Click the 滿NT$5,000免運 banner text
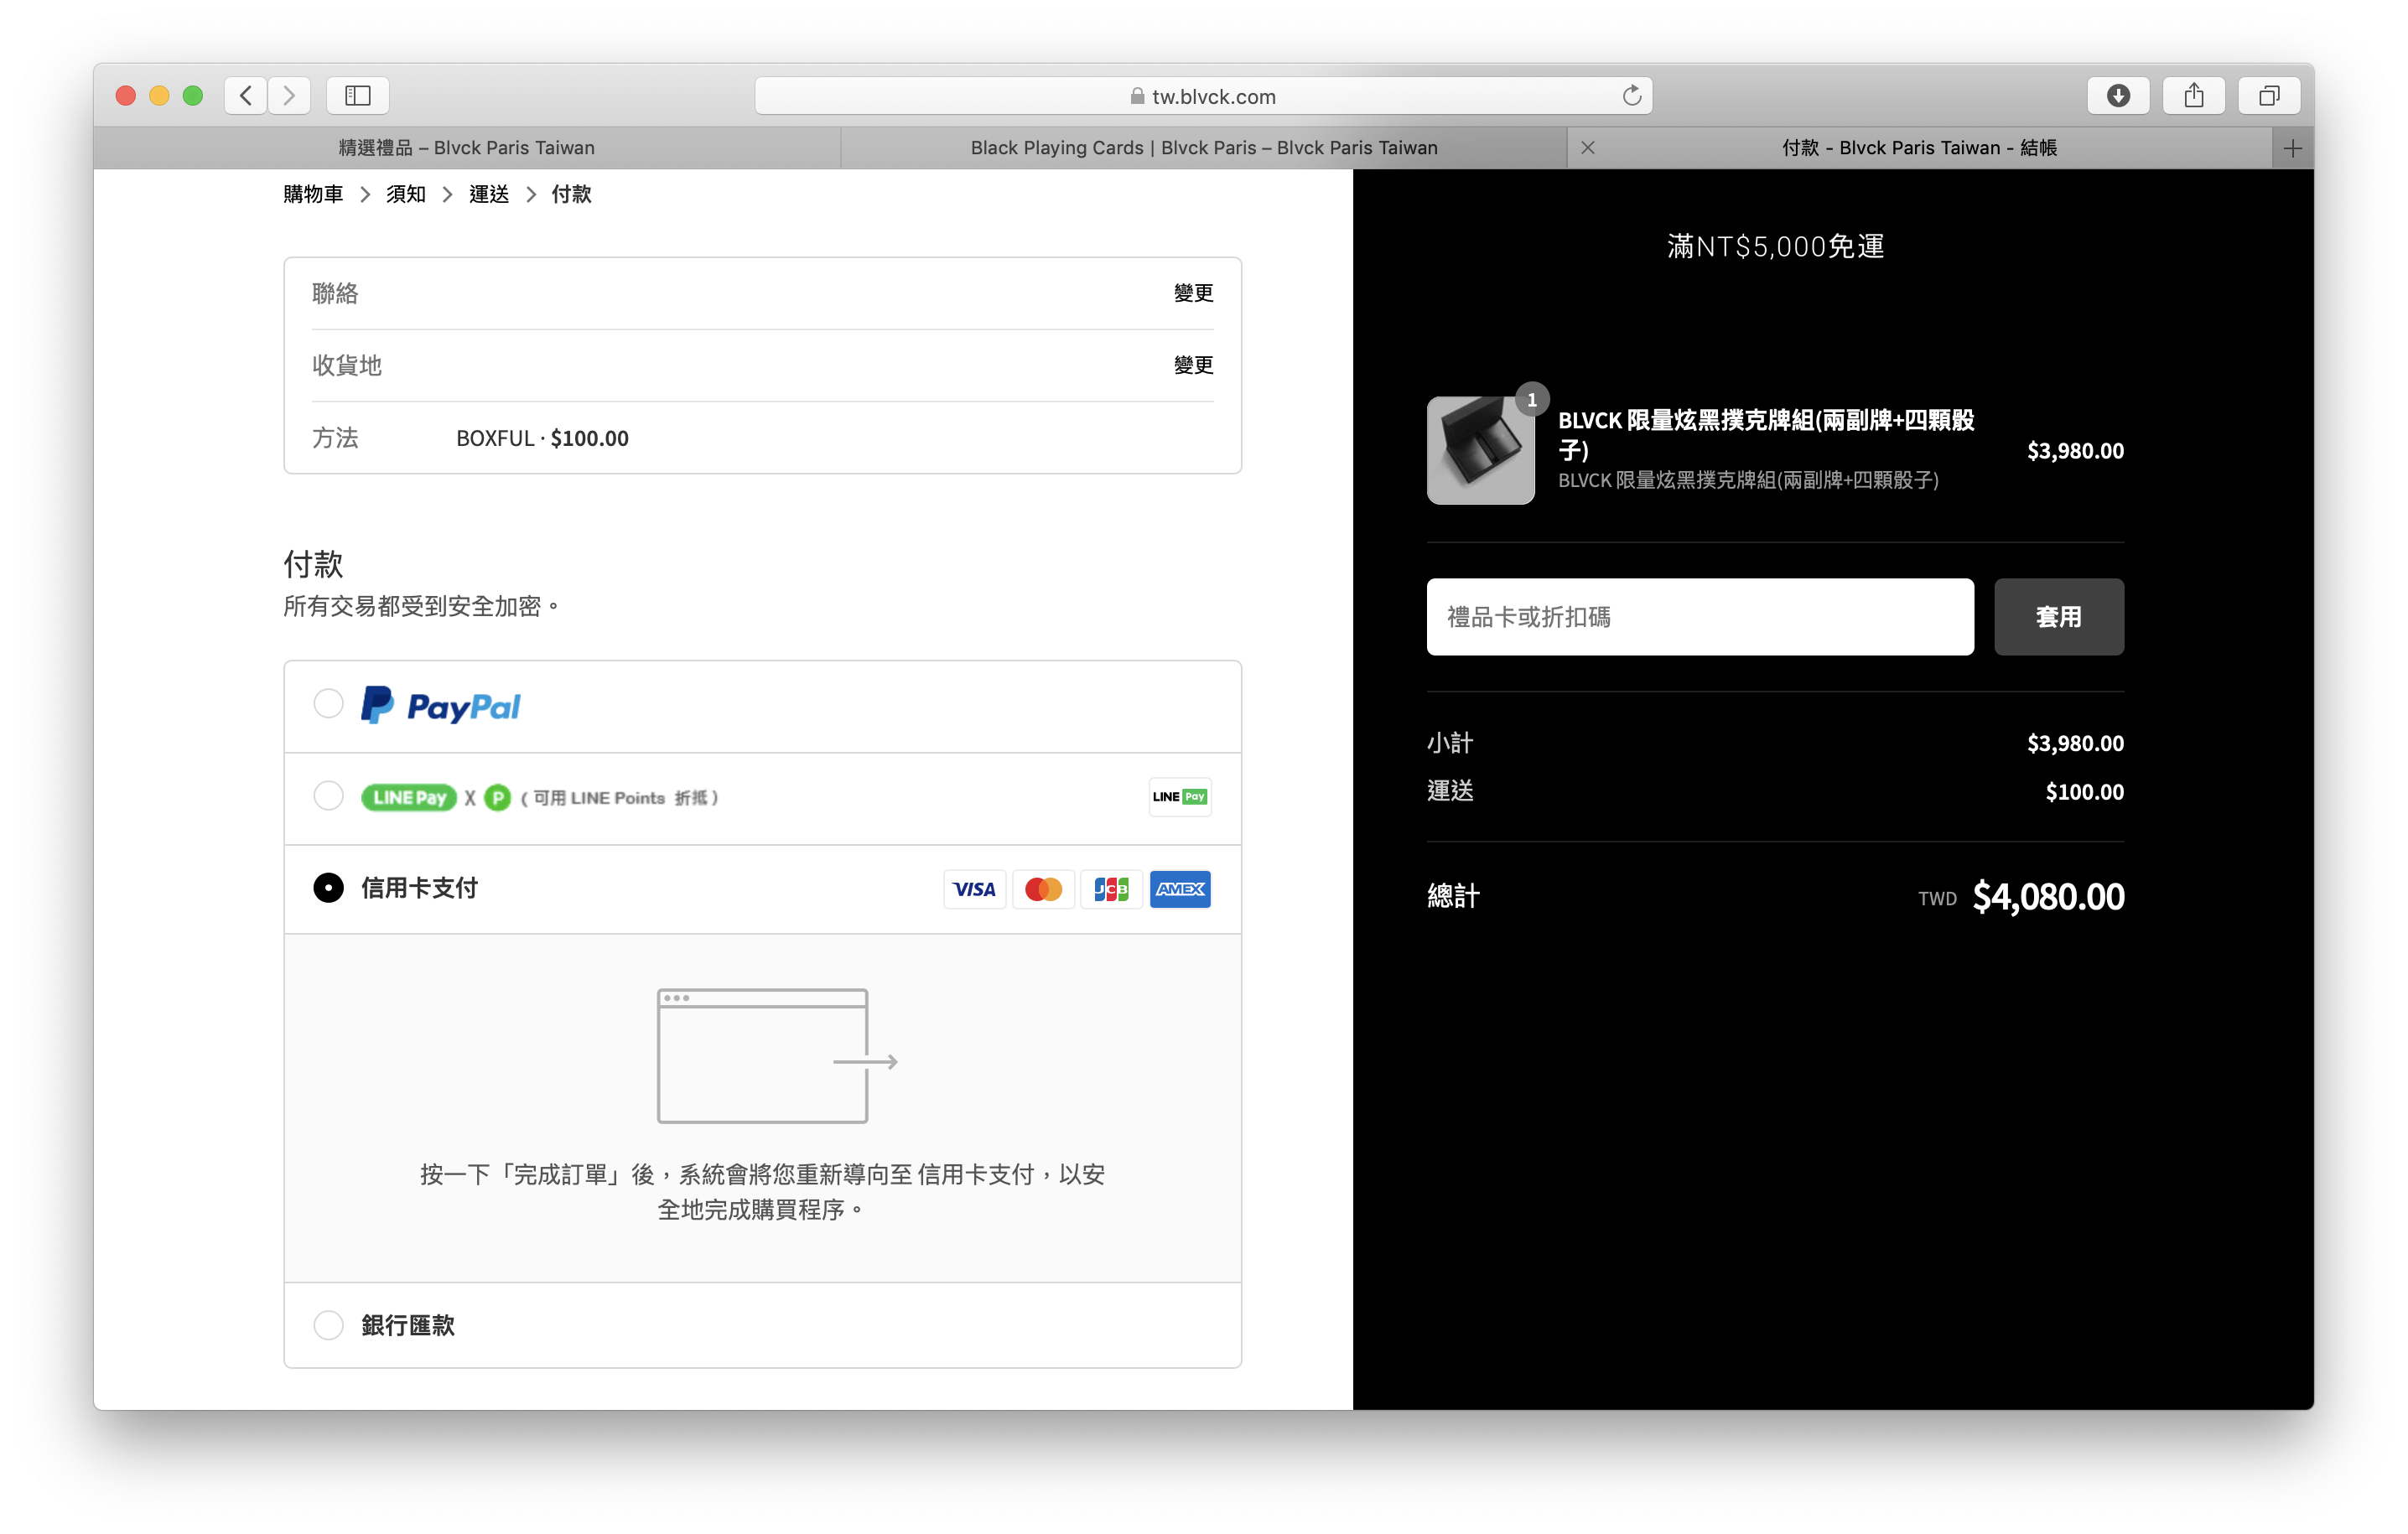 click(x=1775, y=246)
